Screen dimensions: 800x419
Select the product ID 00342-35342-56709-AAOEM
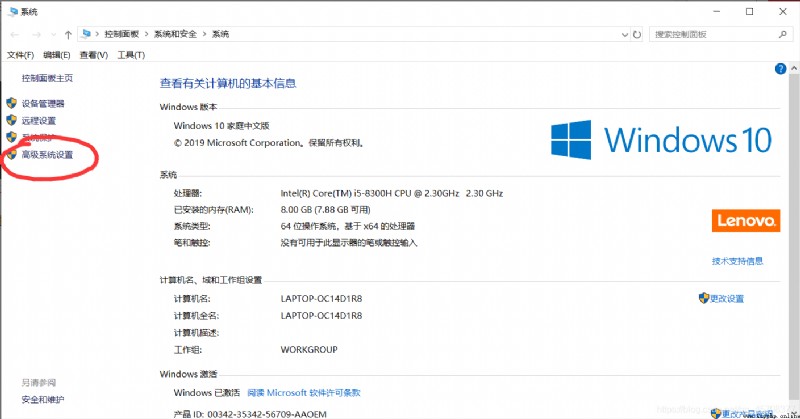(267, 414)
